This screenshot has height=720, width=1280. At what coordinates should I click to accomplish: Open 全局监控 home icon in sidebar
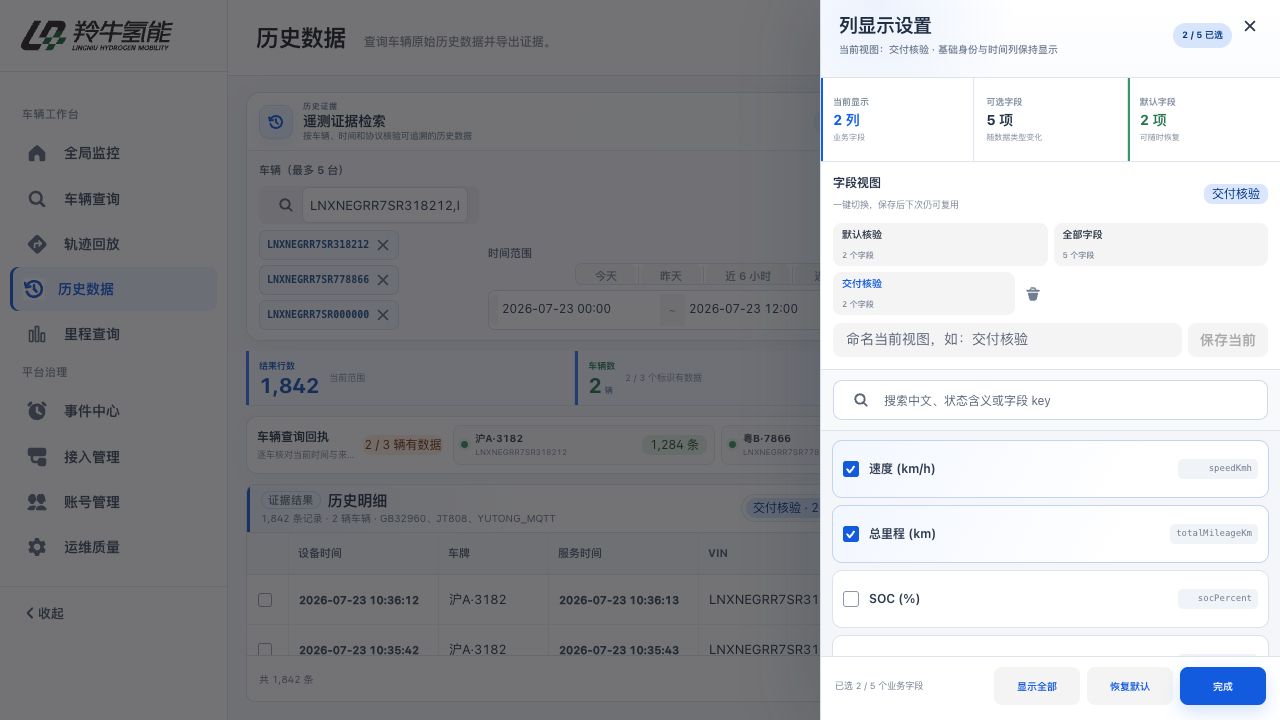click(x=37, y=153)
